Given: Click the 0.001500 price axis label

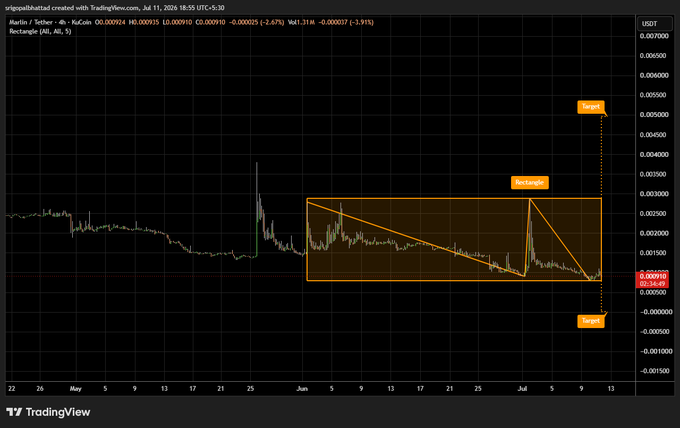Looking at the screenshot, I should pyautogui.click(x=654, y=253).
